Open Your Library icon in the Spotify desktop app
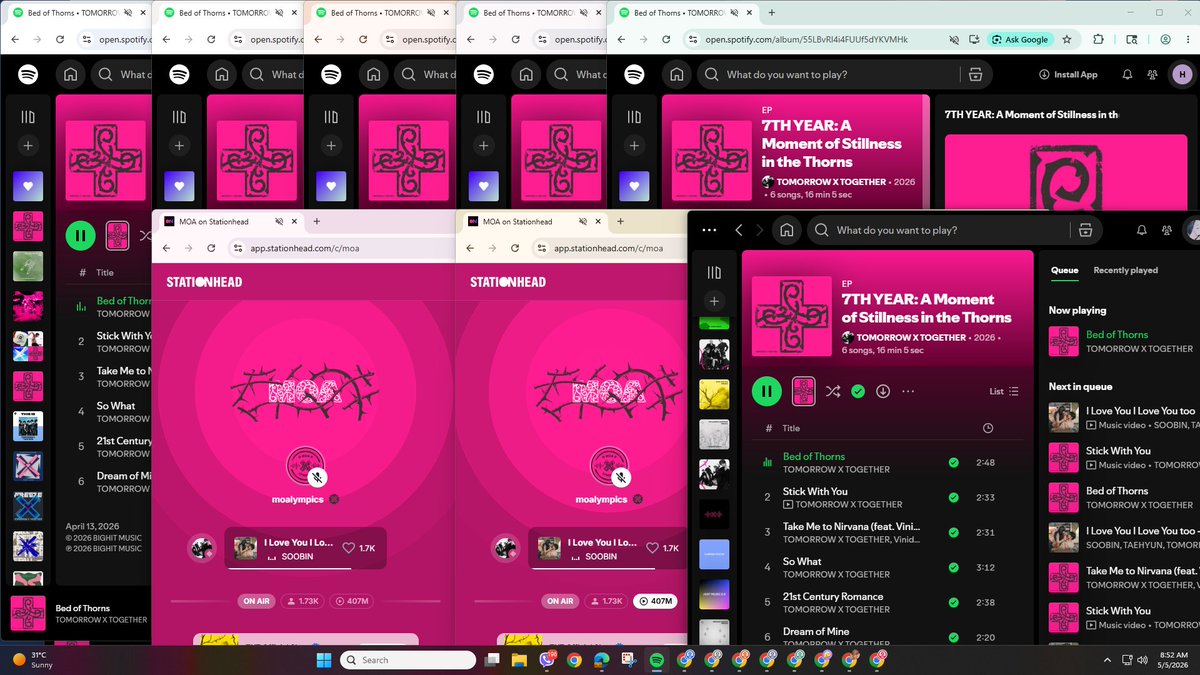The image size is (1200, 675). (713, 273)
